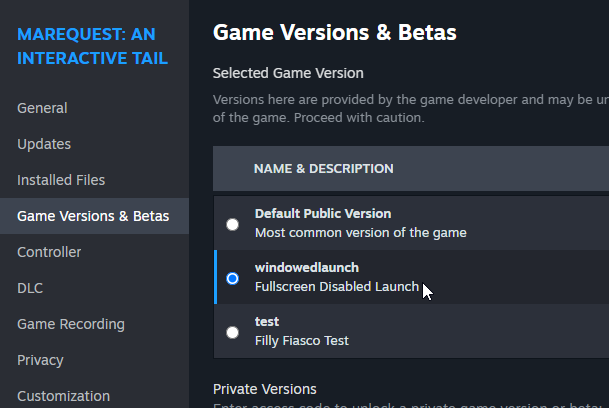The image size is (609, 408).
Task: Open the General settings tab
Action: pos(42,108)
